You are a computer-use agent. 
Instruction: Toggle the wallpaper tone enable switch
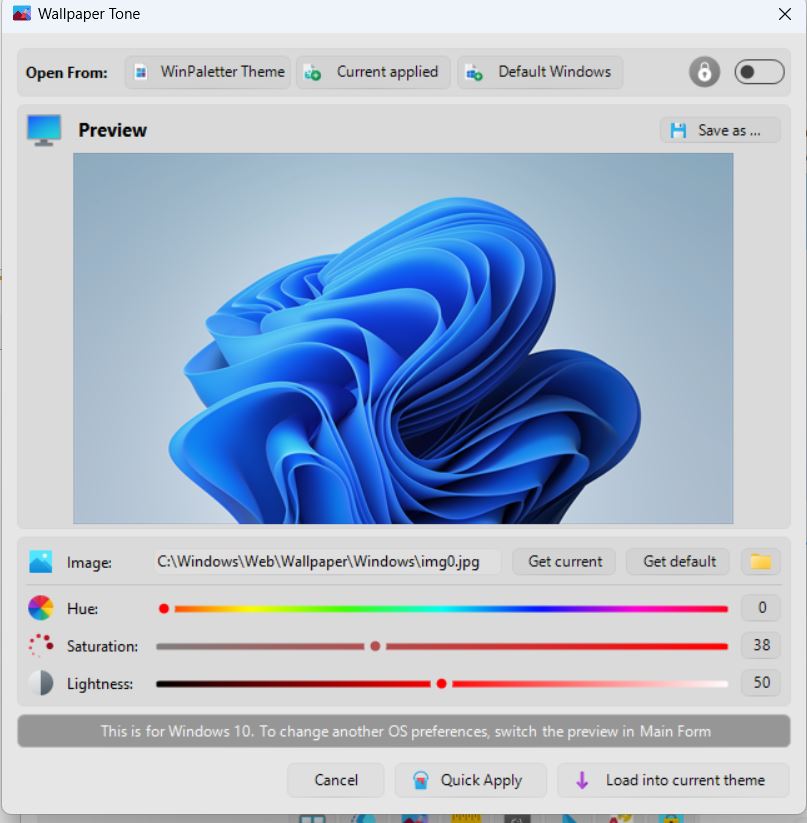click(759, 72)
